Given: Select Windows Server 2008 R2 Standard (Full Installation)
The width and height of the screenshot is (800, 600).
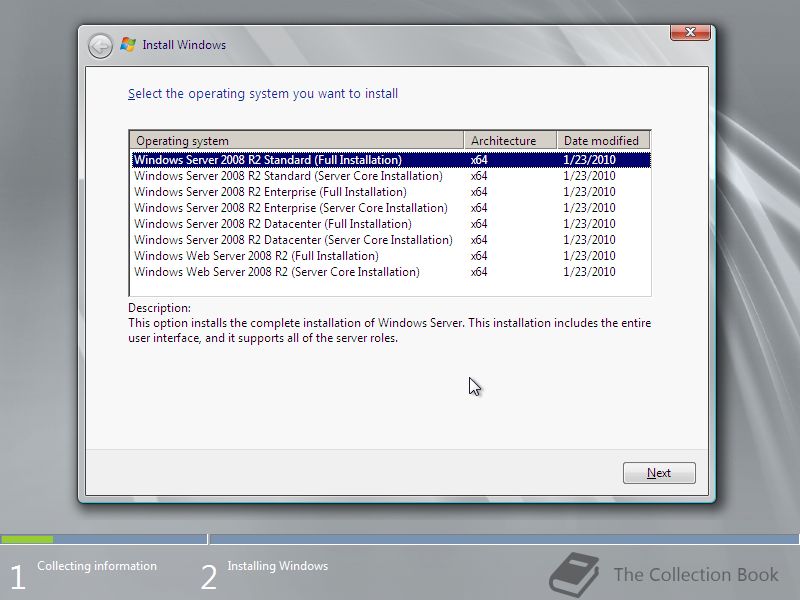Looking at the screenshot, I should point(391,160).
